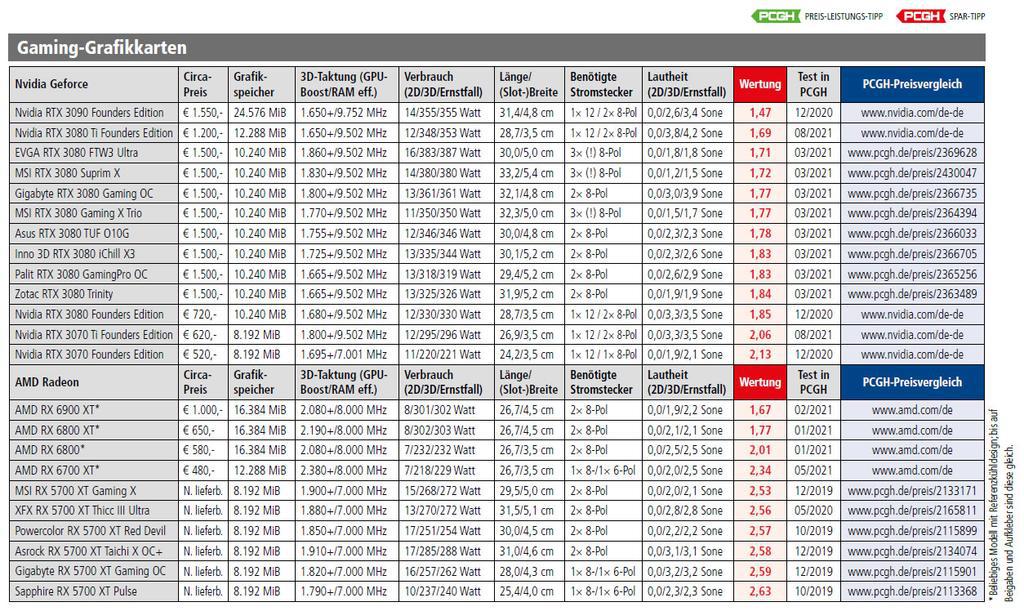Open www.pcgh.de/preis/2430047 link

[x=912, y=173]
